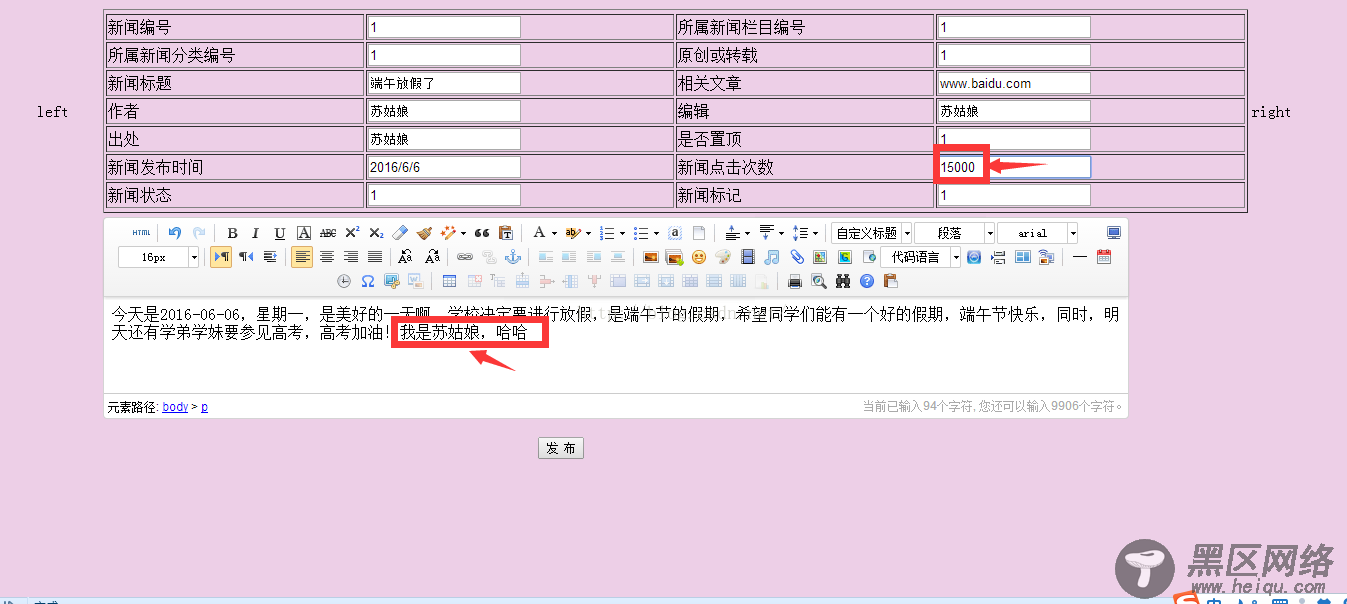
Task: Click the 新闻点击次数 field showing 15000
Action: click(1014, 167)
